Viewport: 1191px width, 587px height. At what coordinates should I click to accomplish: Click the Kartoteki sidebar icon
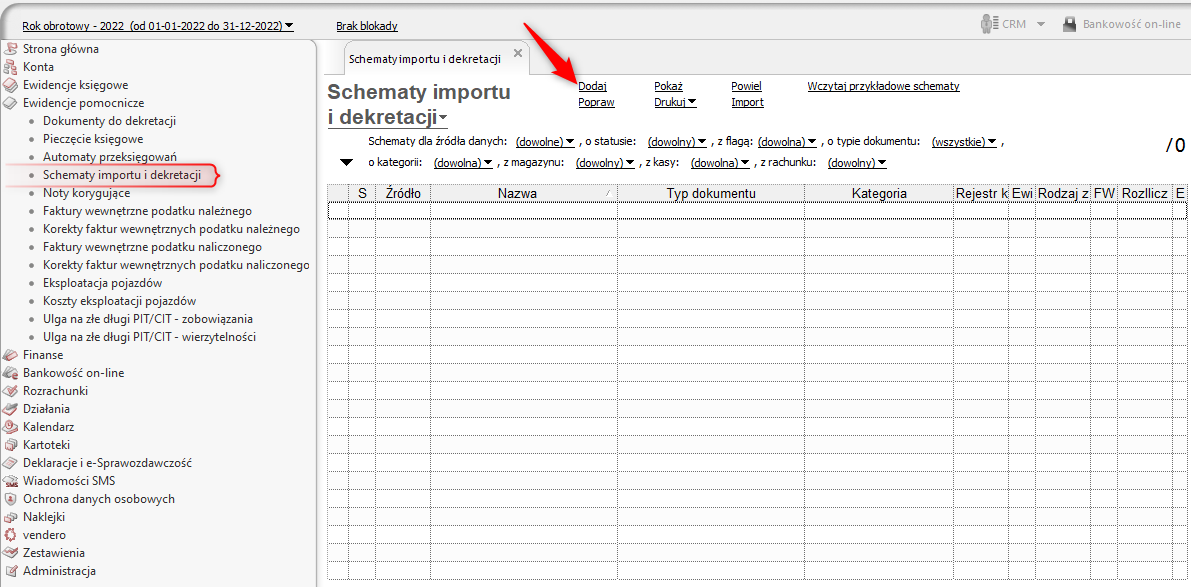[x=11, y=444]
